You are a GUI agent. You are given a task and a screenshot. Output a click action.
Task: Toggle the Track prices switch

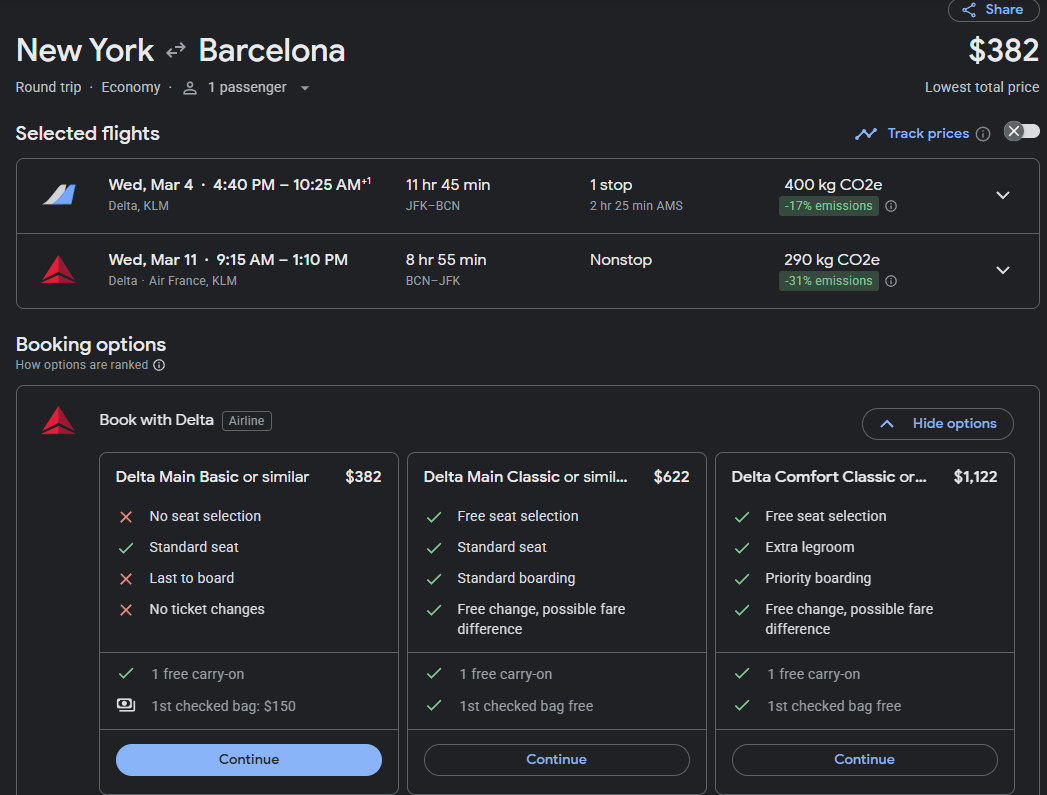click(x=1022, y=131)
